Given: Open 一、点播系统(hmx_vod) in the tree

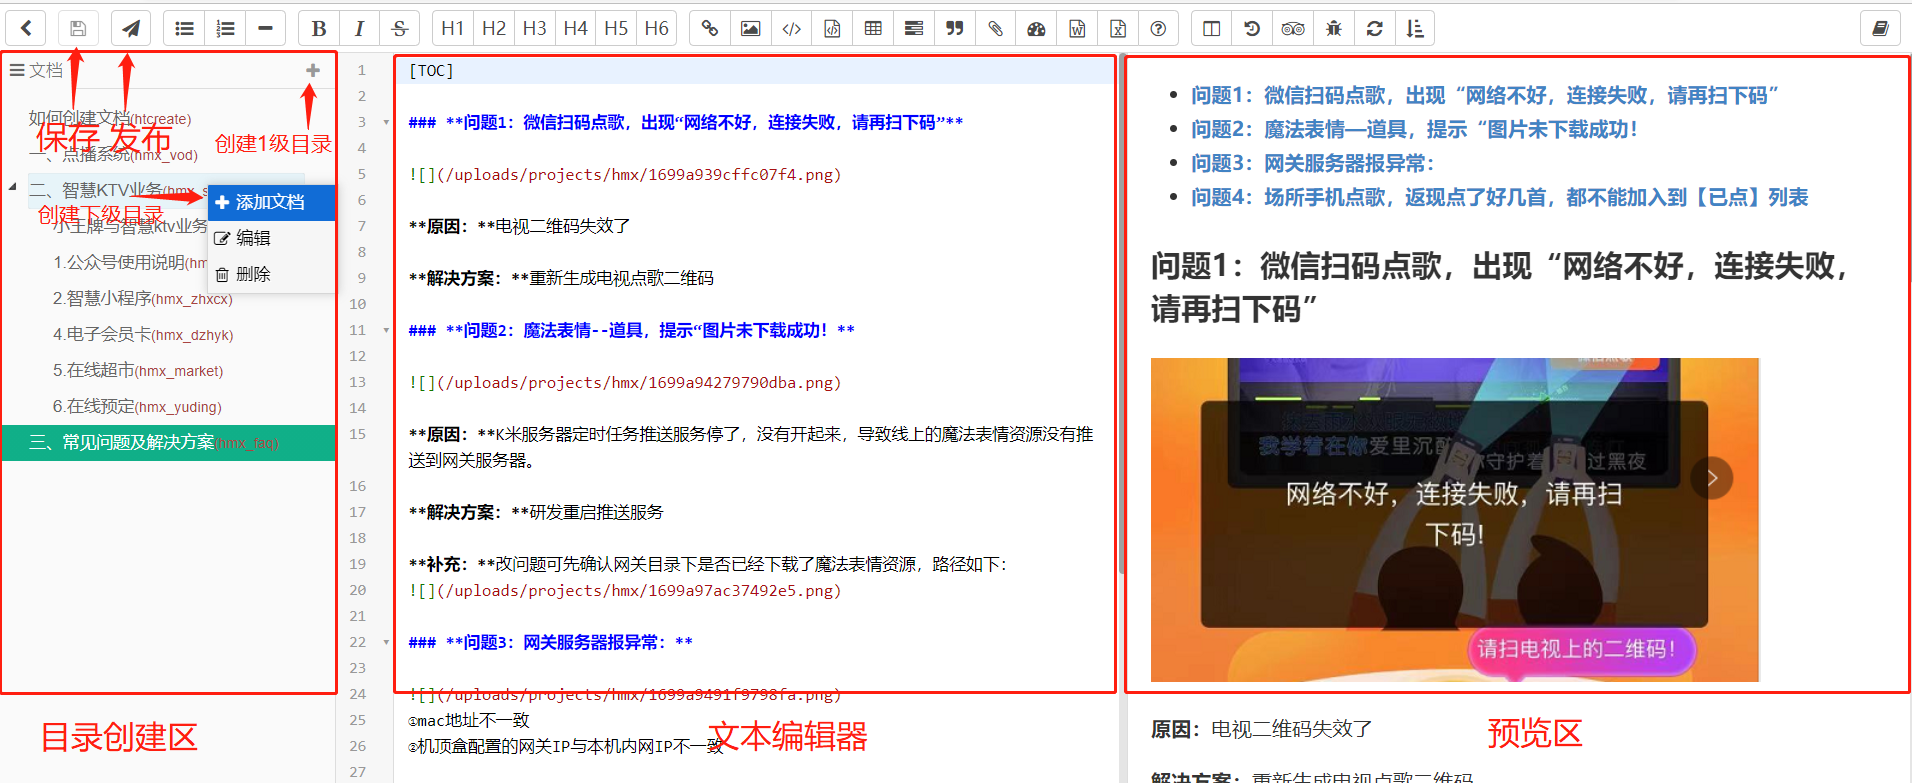Looking at the screenshot, I should [x=113, y=154].
